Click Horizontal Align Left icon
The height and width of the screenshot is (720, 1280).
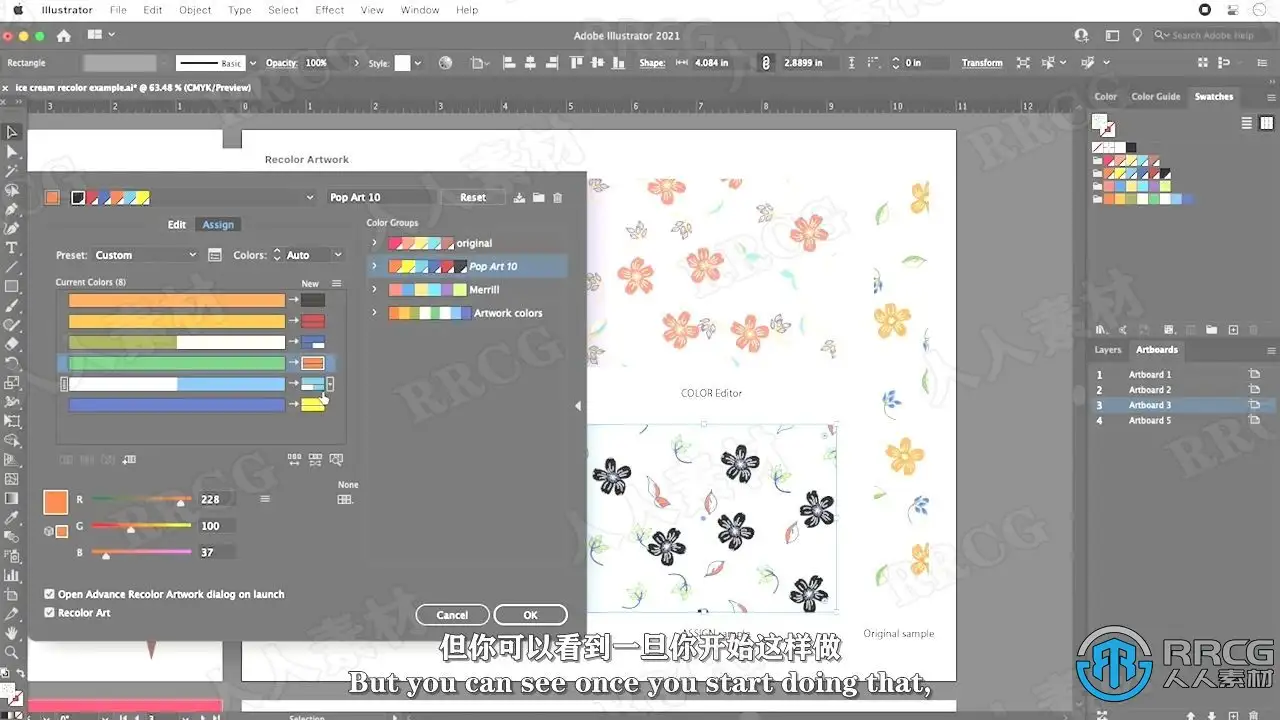(508, 62)
